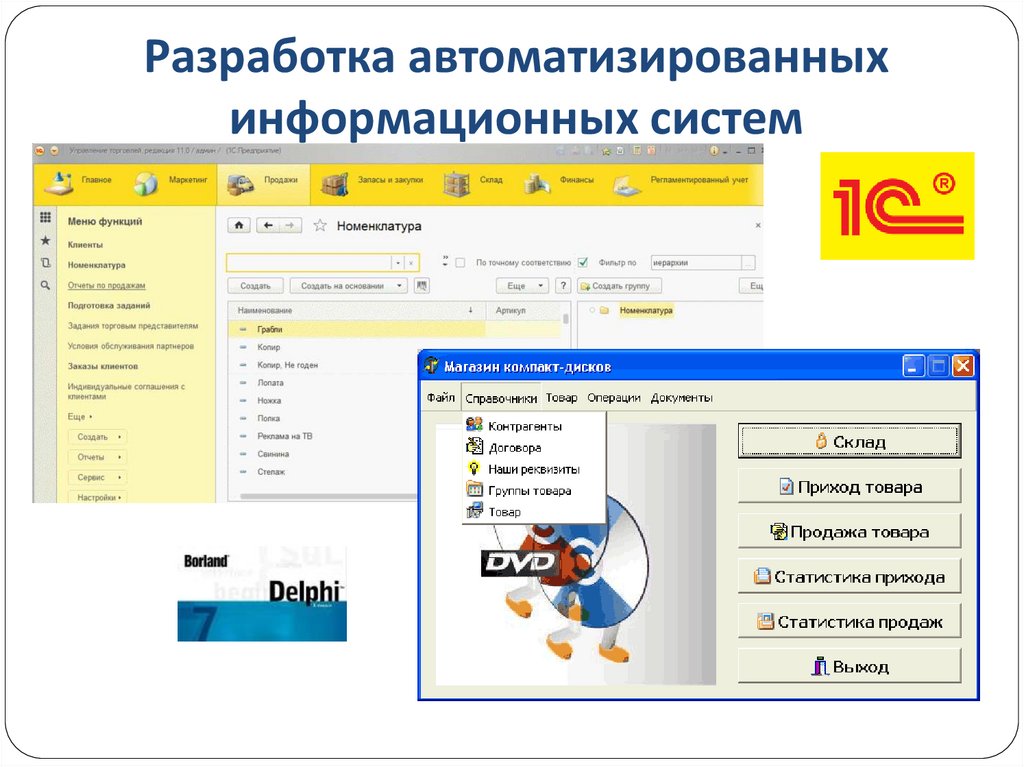Click the list view icon beside Создать на основании
This screenshot has width=1024, height=767.
(422, 286)
